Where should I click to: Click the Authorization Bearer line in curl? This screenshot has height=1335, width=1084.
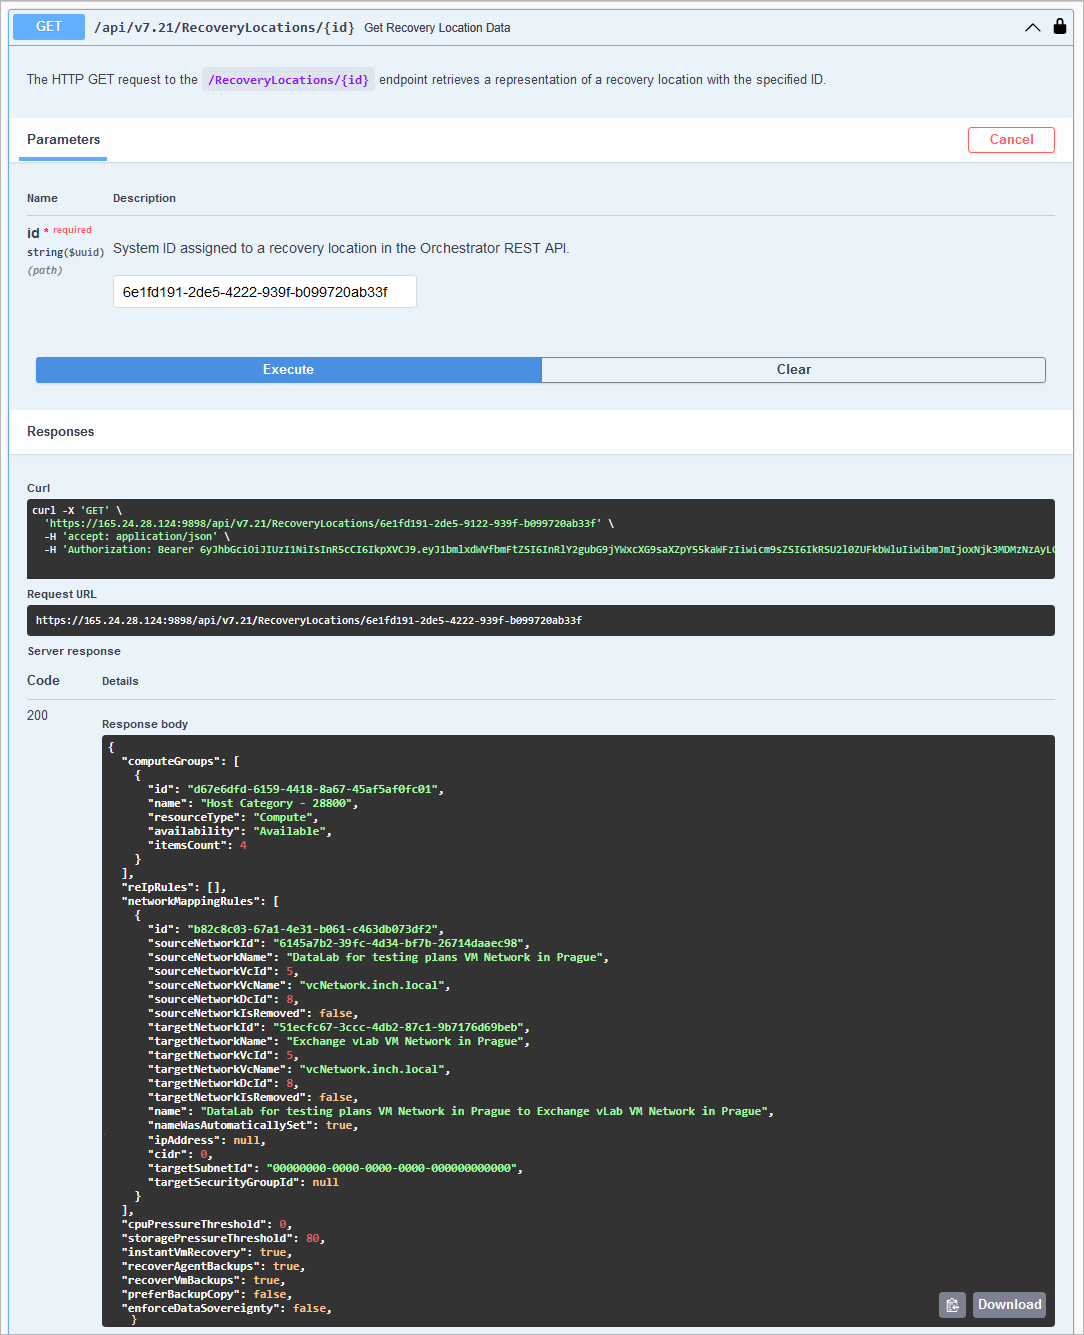(x=550, y=549)
